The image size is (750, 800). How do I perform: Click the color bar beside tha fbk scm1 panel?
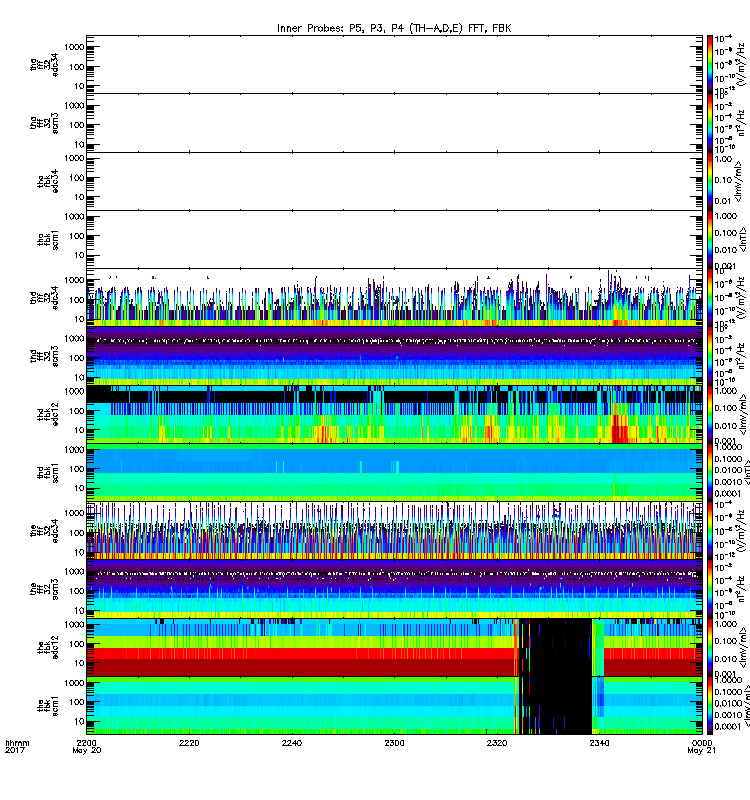[710, 239]
